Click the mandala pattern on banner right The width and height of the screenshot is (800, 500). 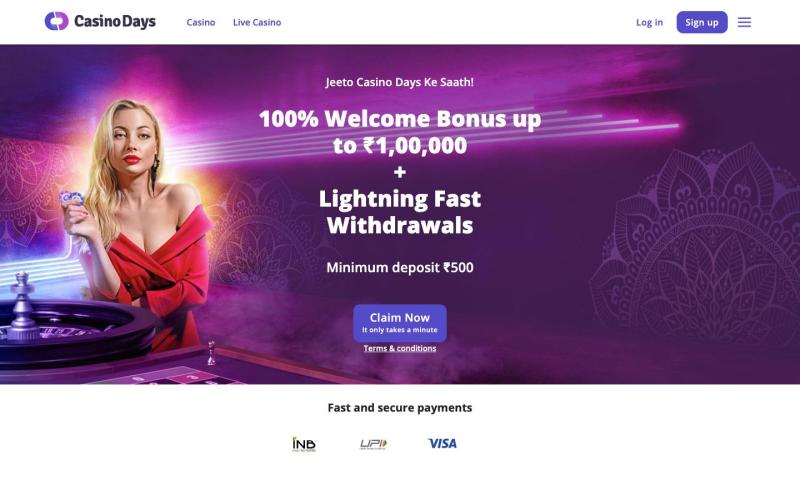click(x=696, y=245)
